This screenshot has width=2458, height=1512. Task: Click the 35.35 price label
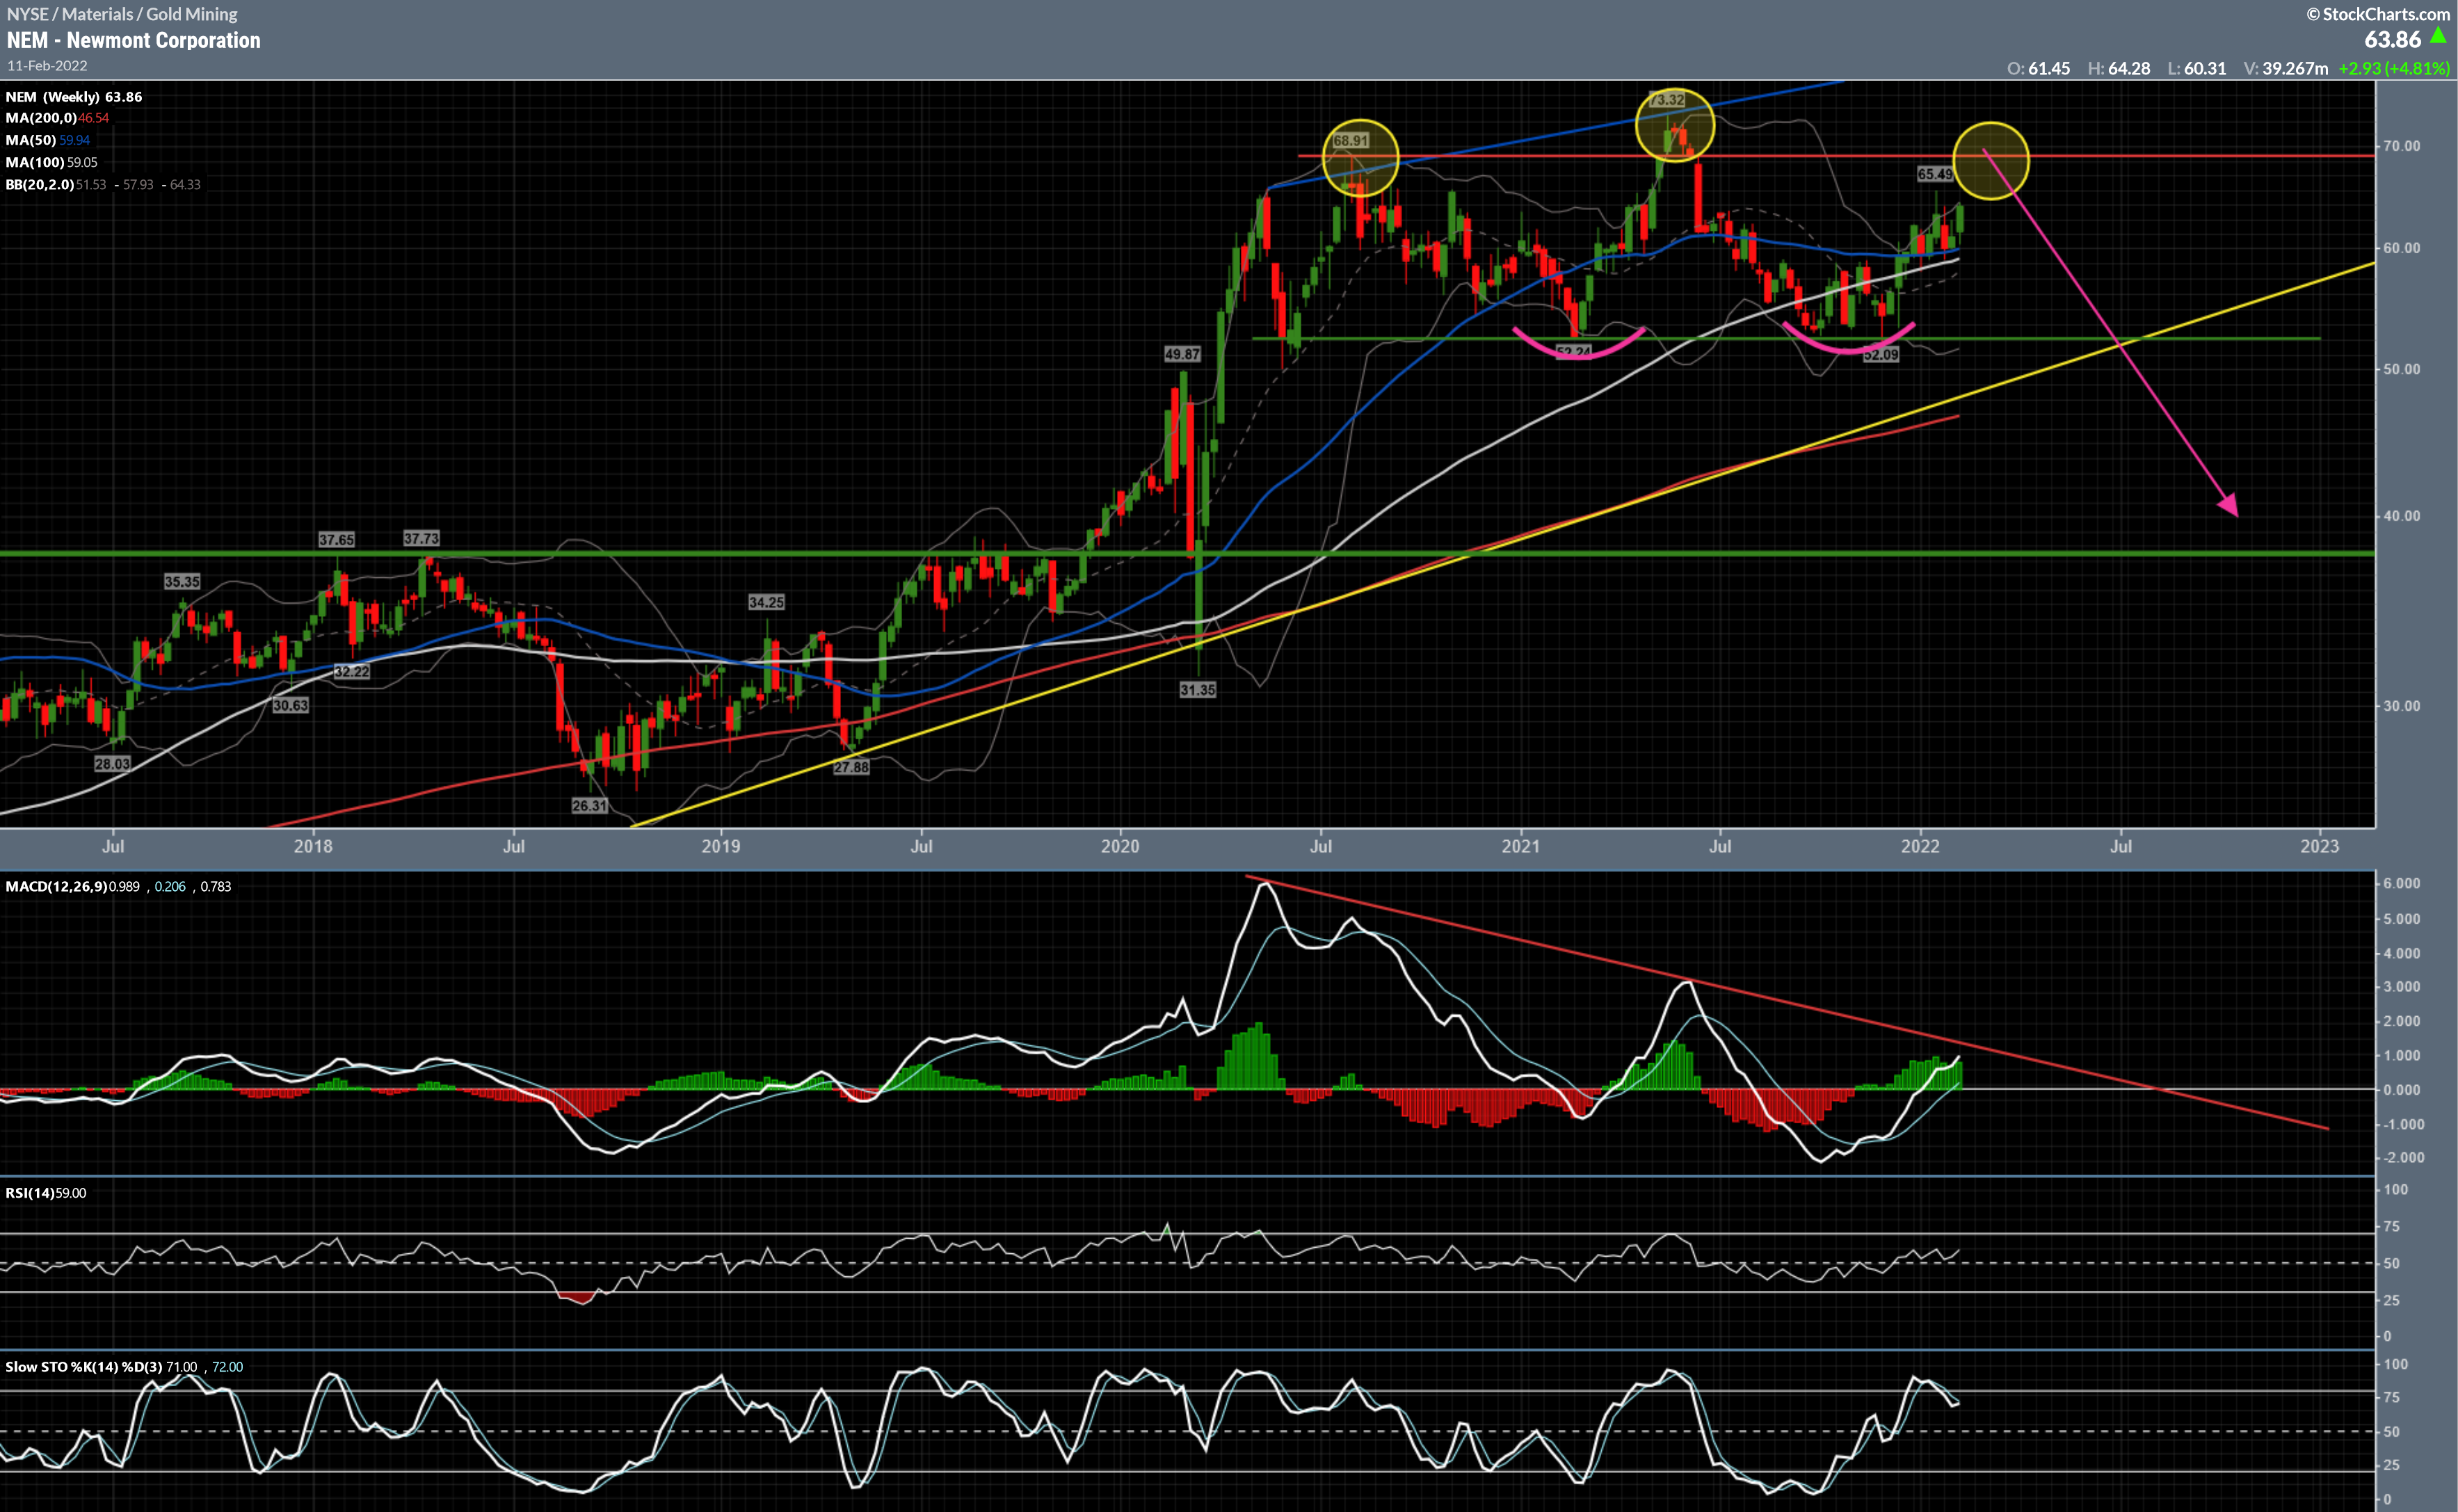coord(182,582)
